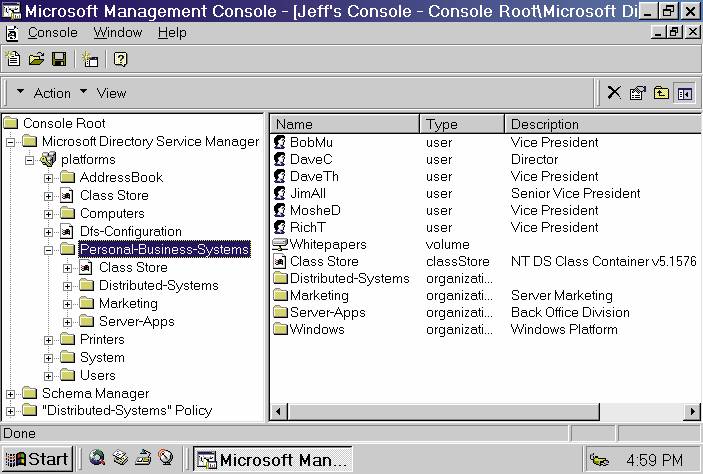703x474 pixels.
Task: Click Microsoft Man... taskbar button
Action: click(273, 459)
